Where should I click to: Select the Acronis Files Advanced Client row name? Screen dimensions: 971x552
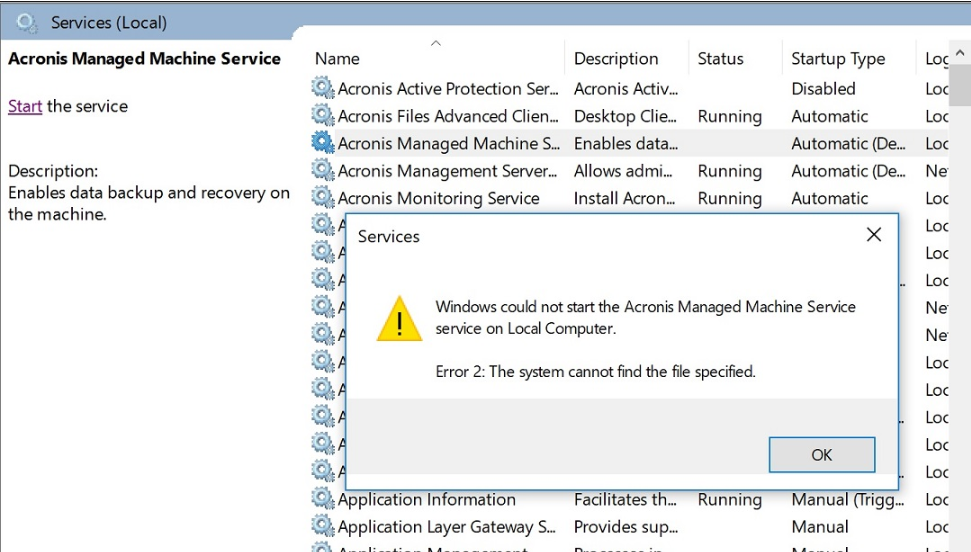[447, 116]
